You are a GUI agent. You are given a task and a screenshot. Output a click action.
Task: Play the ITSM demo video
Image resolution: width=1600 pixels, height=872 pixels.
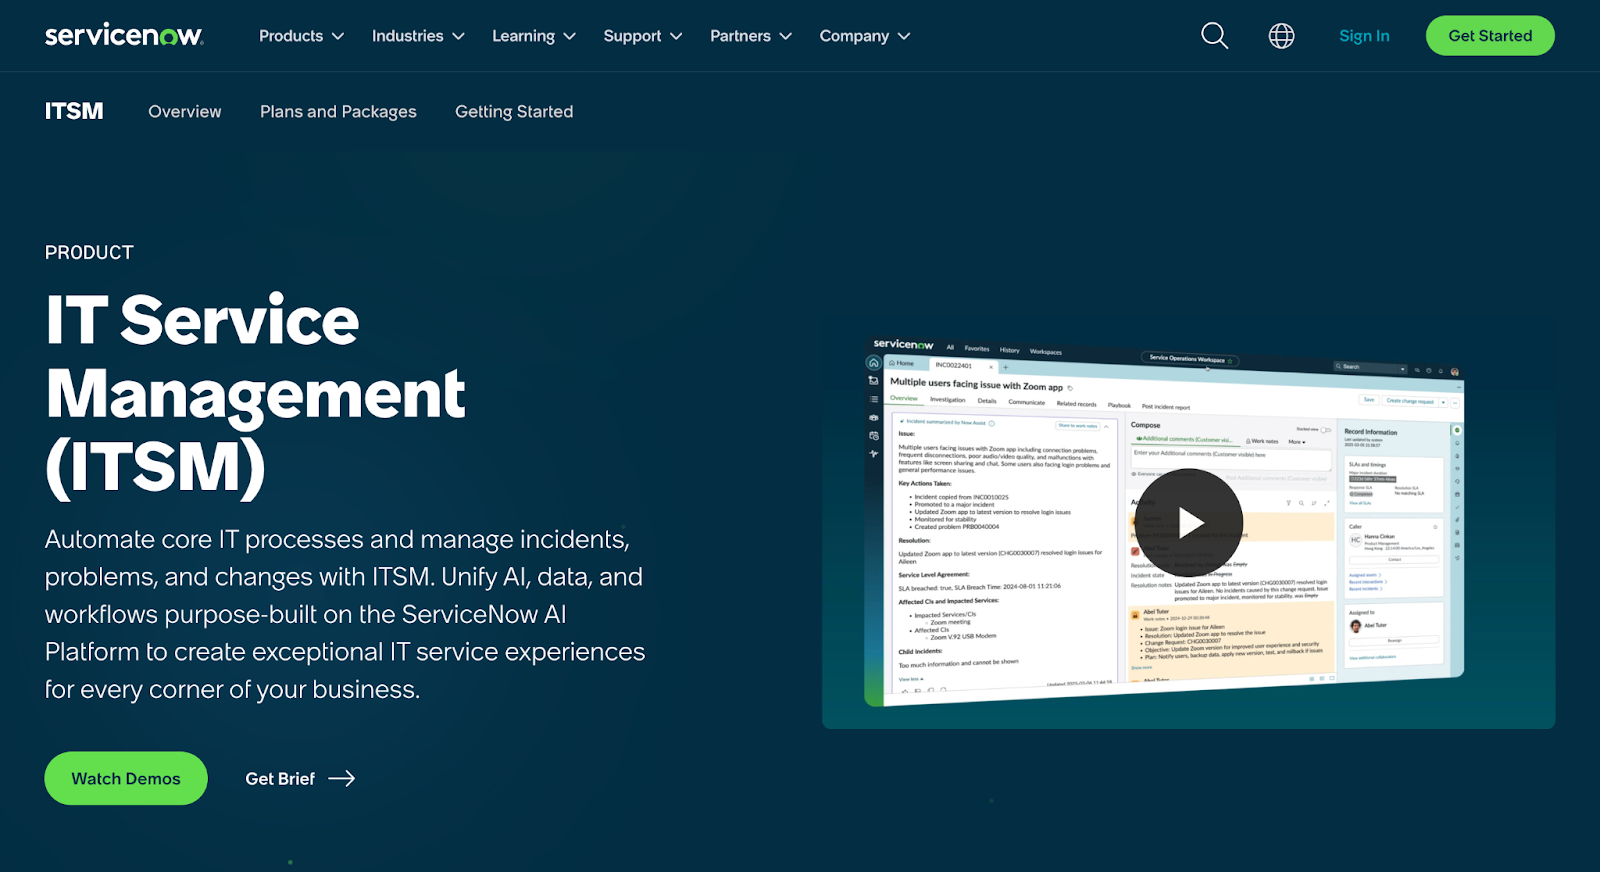1188,523
